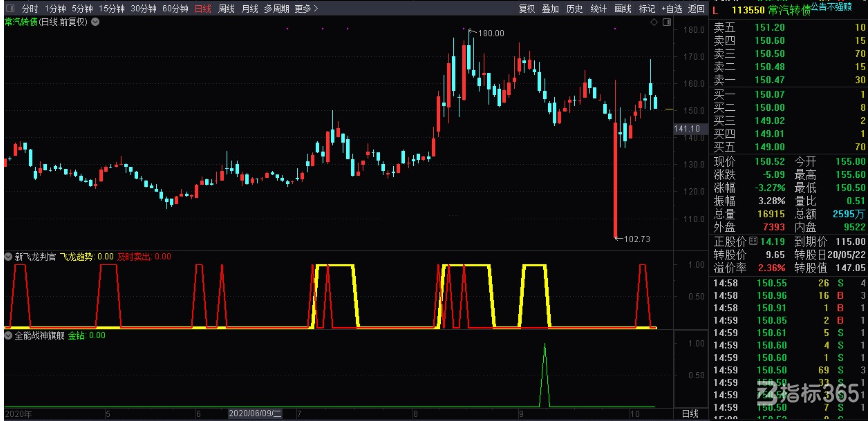Click the 返回 back button

point(695,8)
